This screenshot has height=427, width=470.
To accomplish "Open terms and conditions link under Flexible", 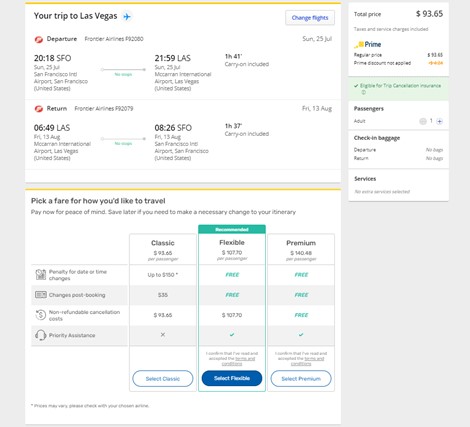I will [x=239, y=361].
